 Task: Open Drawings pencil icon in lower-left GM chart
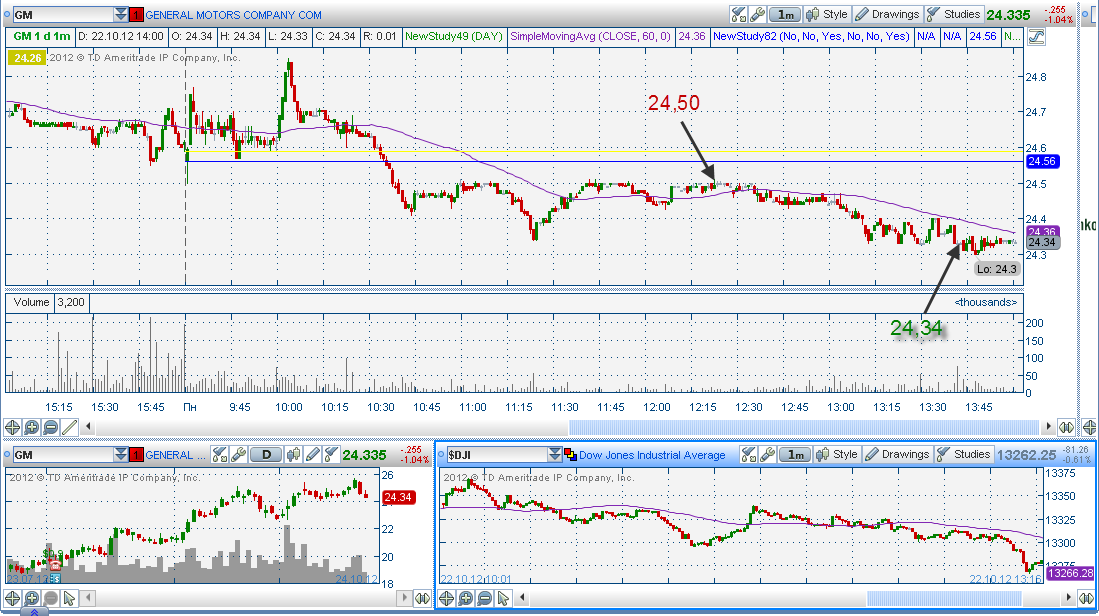313,455
